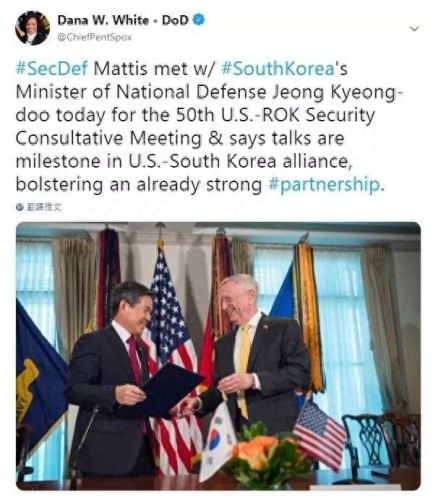This screenshot has width=433, height=500.
Task: Click the small American table flag
Action: point(319,434)
